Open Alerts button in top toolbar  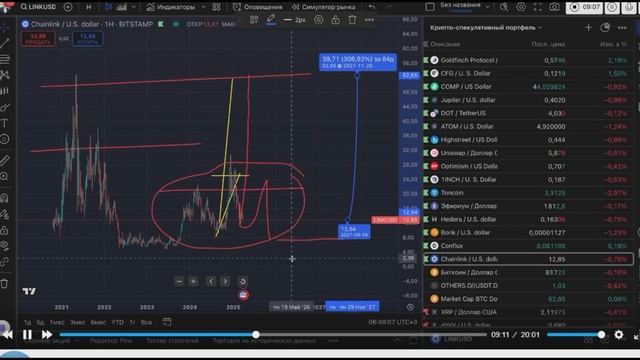[257, 7]
